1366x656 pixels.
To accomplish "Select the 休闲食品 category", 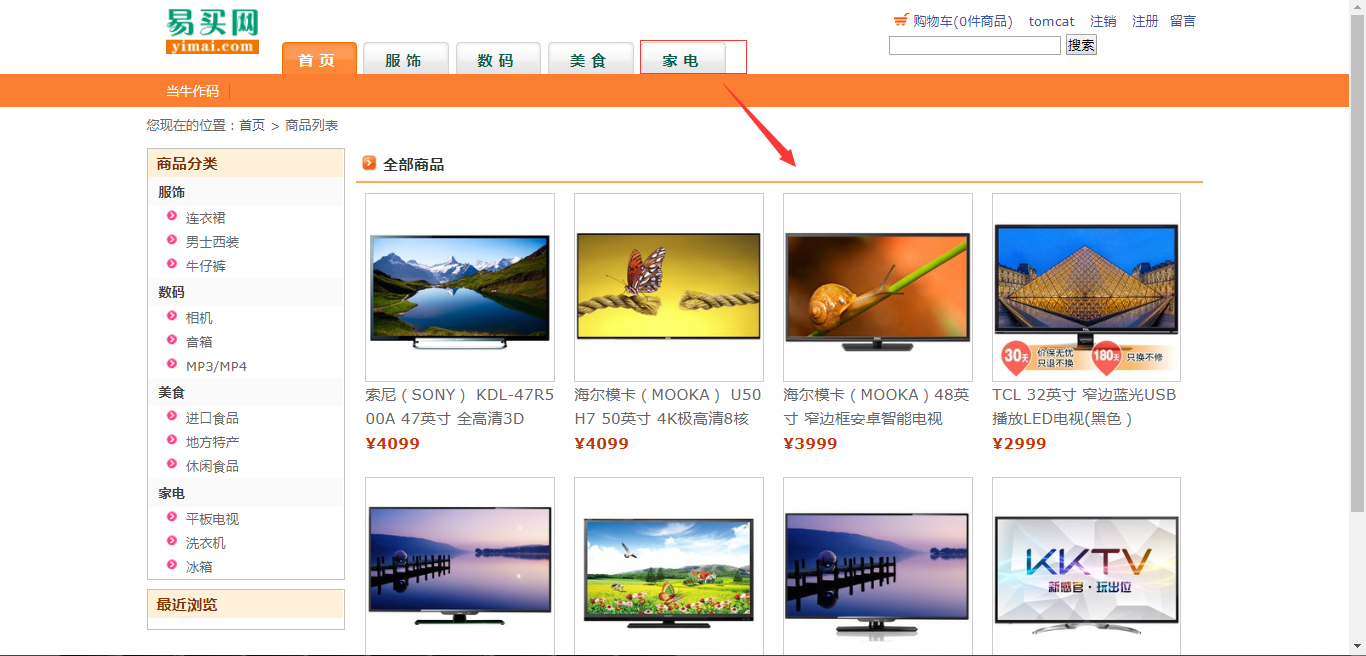I will click(213, 466).
